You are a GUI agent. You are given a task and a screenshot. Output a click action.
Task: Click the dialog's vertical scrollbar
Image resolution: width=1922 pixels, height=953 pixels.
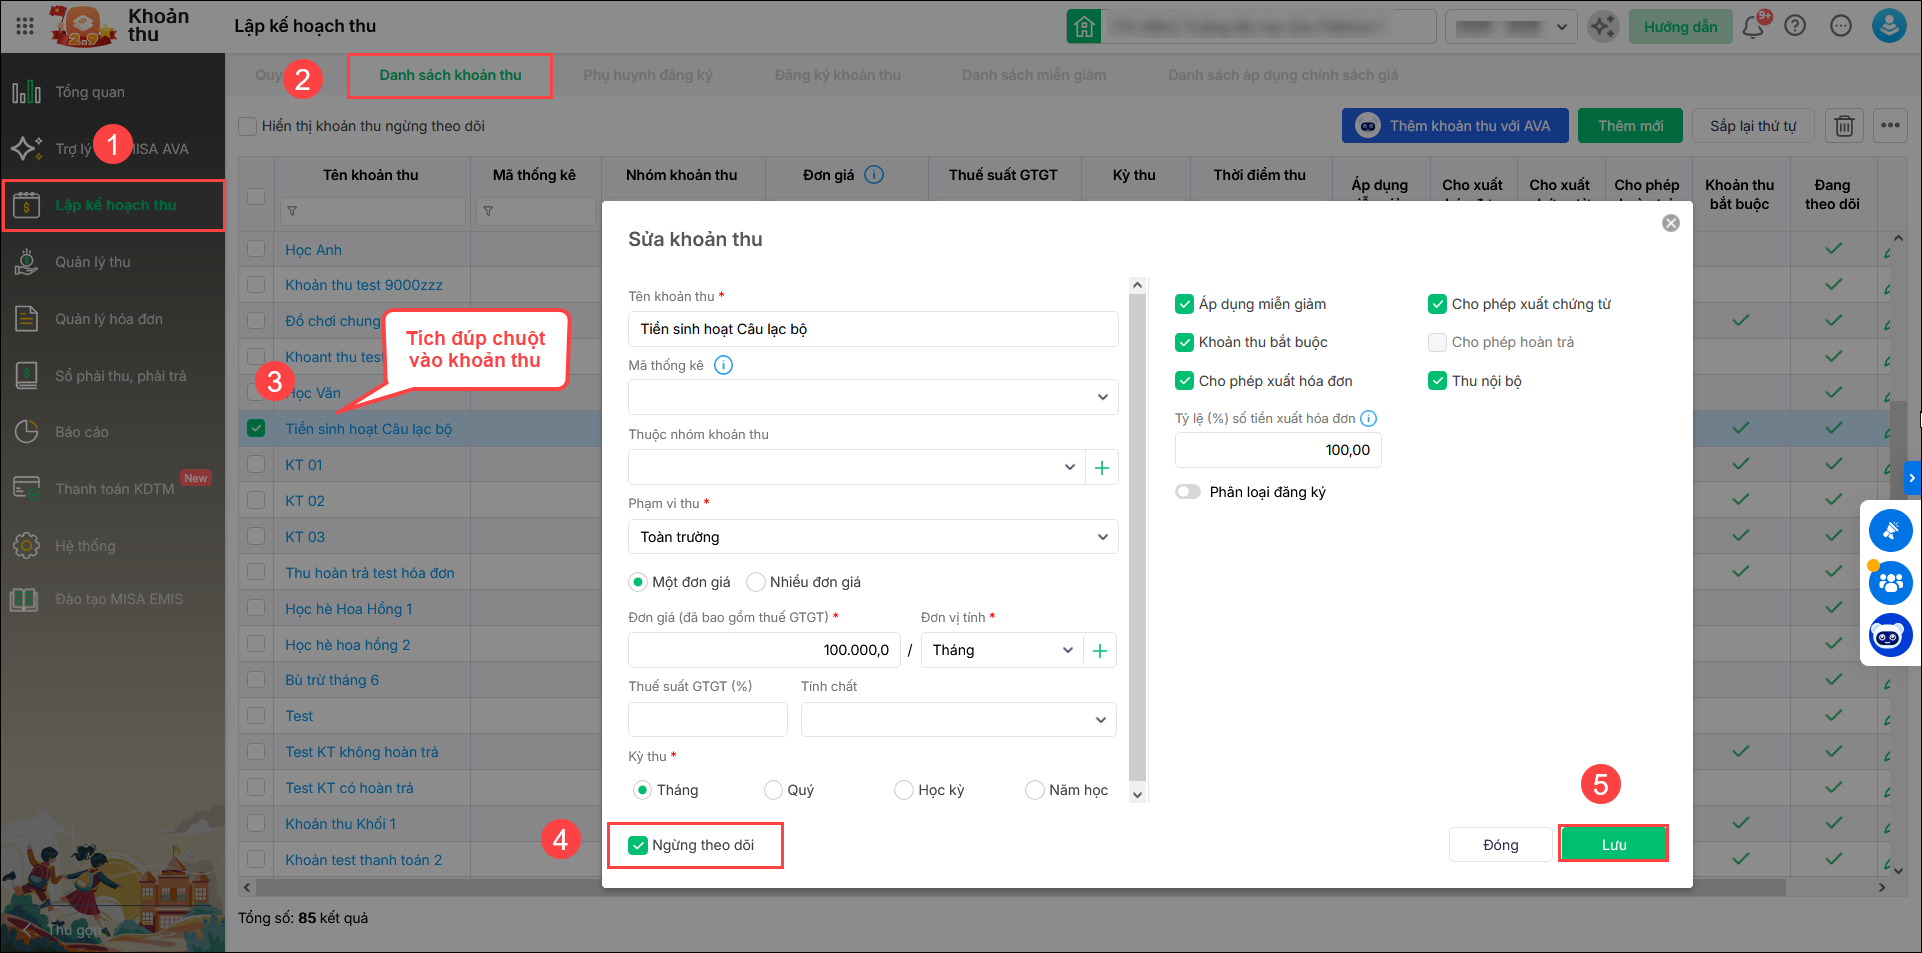(x=1137, y=530)
